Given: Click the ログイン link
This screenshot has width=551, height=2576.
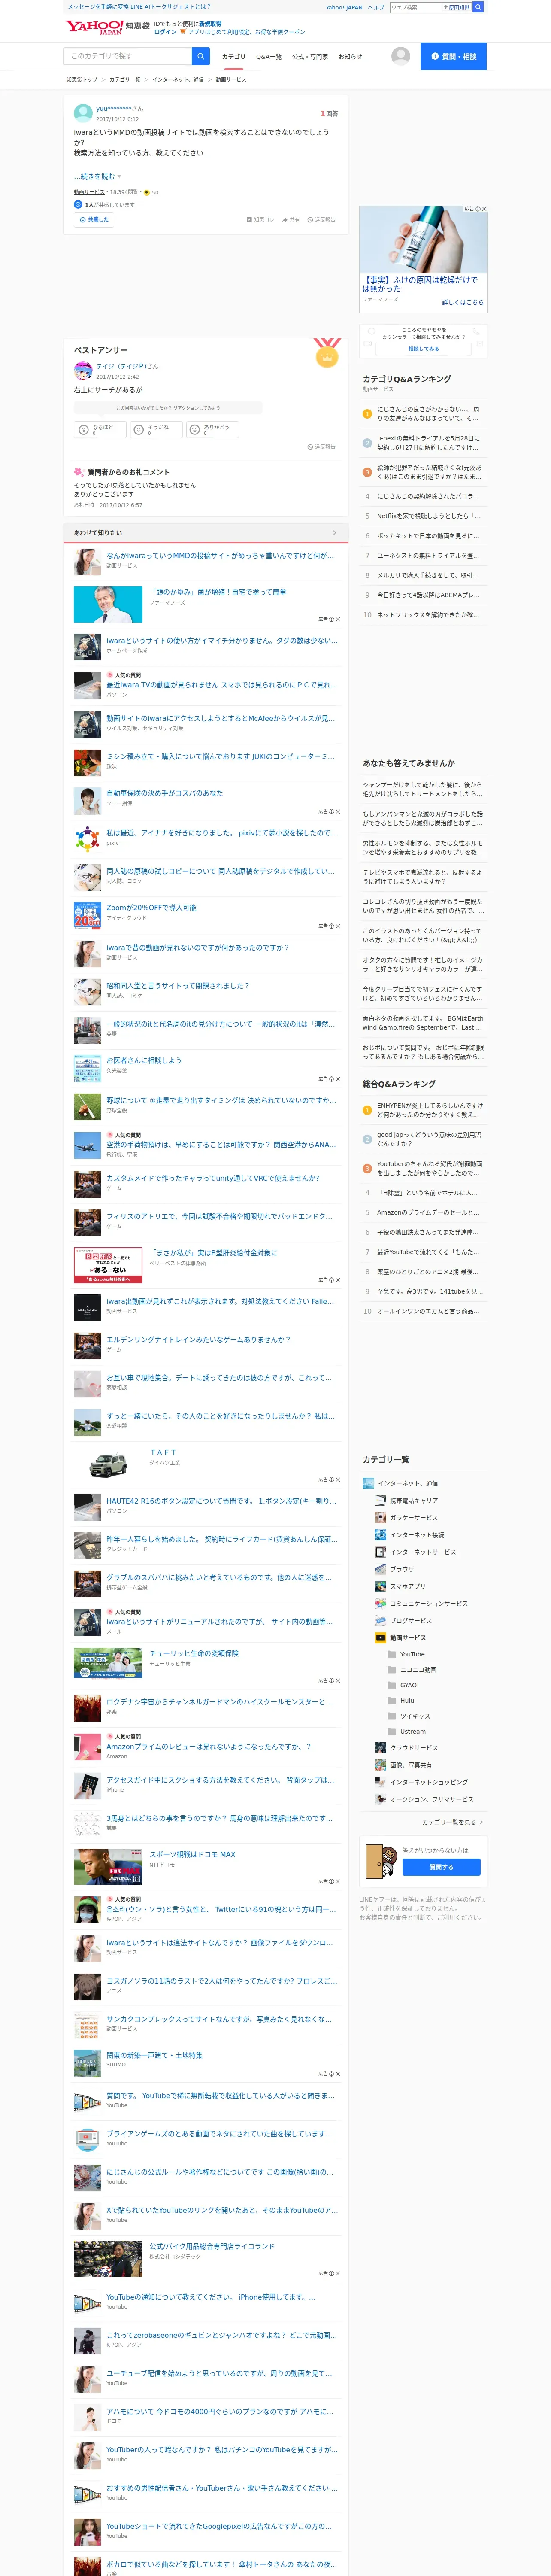Looking at the screenshot, I should [165, 32].
